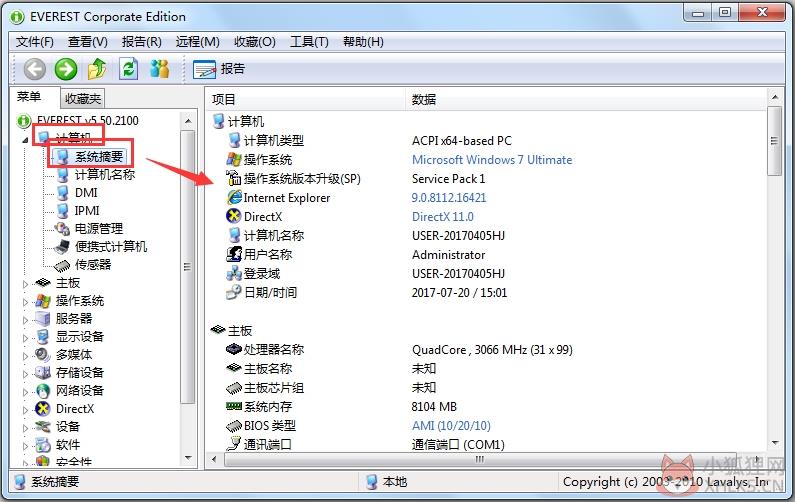Screen dimensions: 795x502
Task: Expand the 存储设备 tree node
Action: pyautogui.click(x=25, y=374)
